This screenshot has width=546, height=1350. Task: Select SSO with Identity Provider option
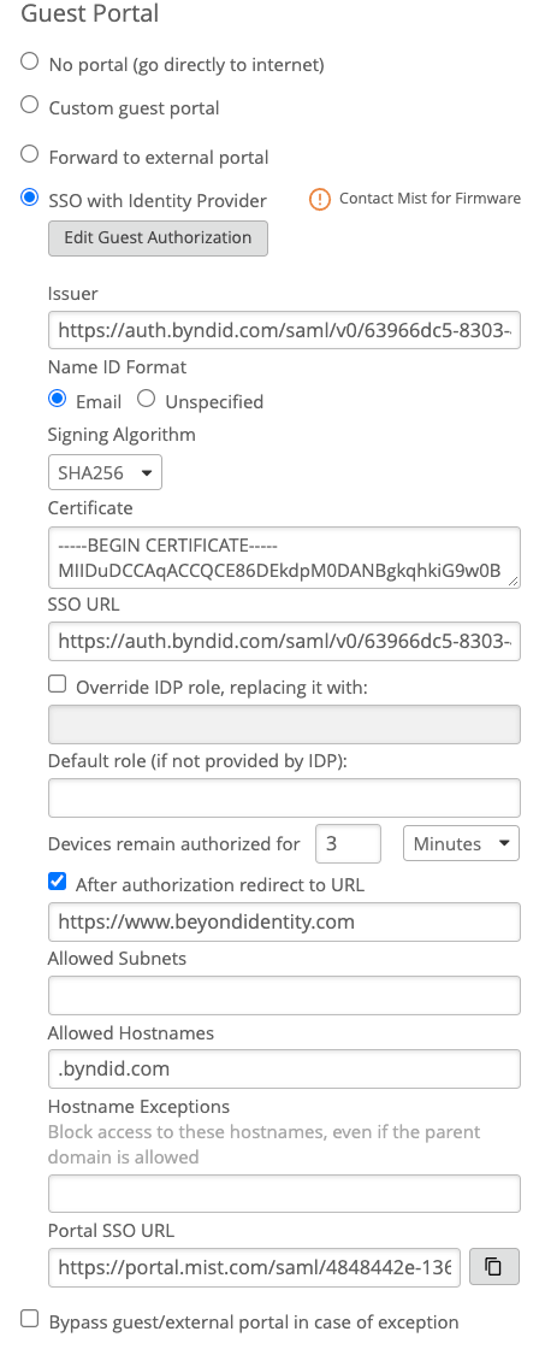(30, 199)
